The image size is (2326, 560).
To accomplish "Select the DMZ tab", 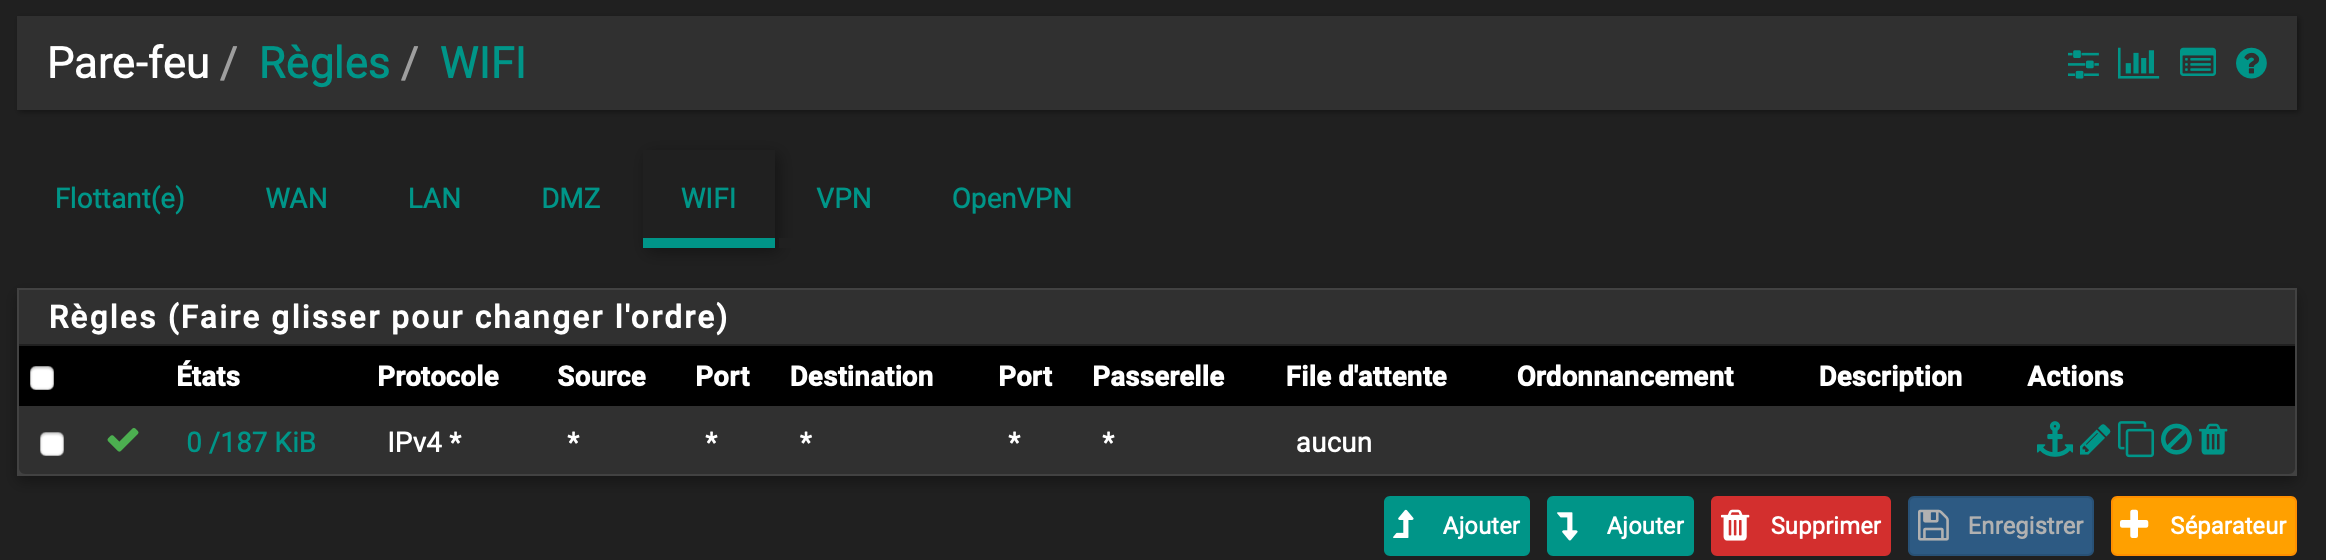I will click(571, 198).
